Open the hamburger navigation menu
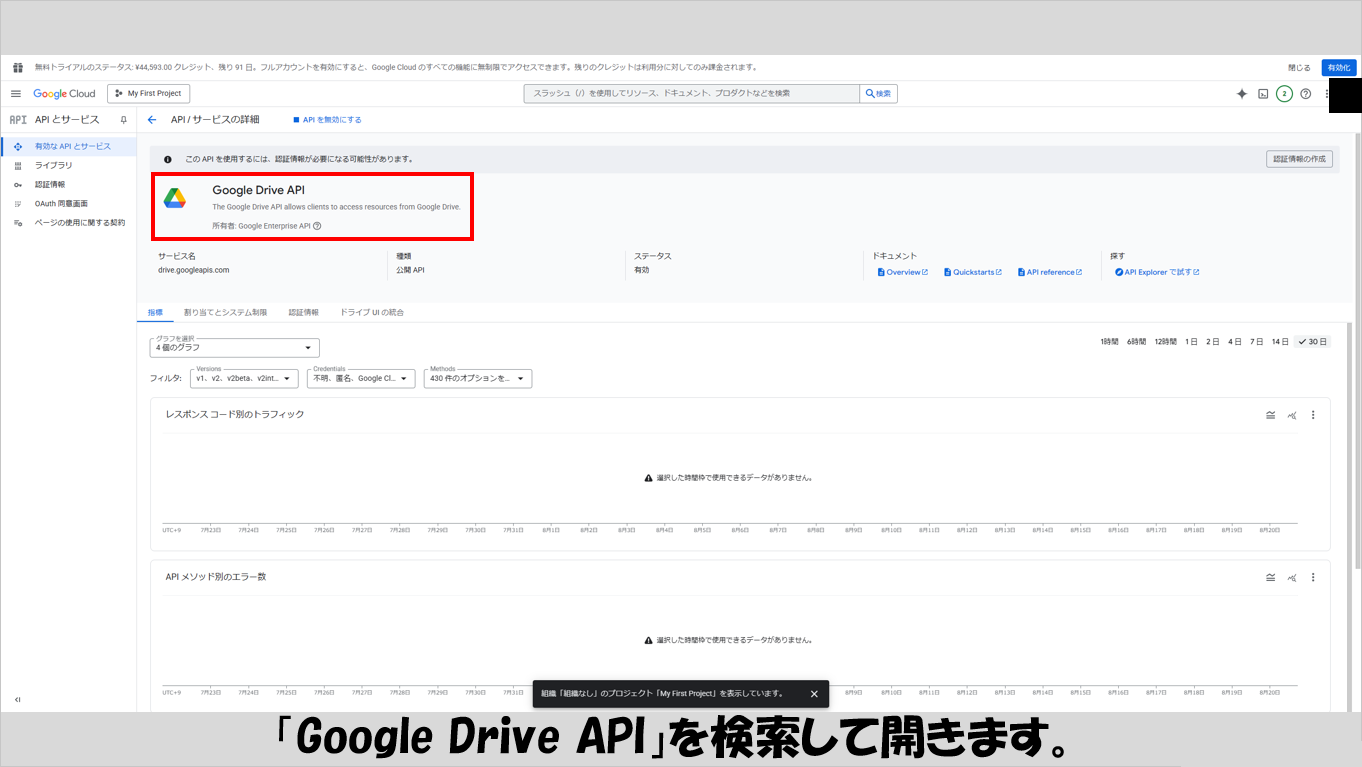 (16, 93)
